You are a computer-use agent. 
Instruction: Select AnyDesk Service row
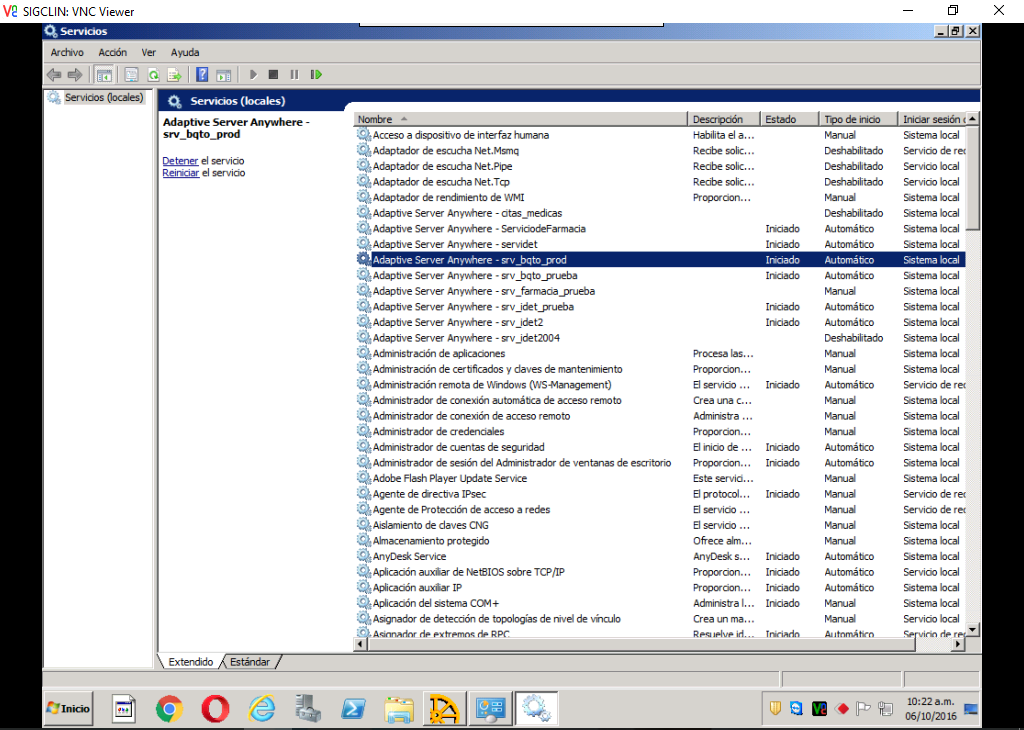coord(660,557)
